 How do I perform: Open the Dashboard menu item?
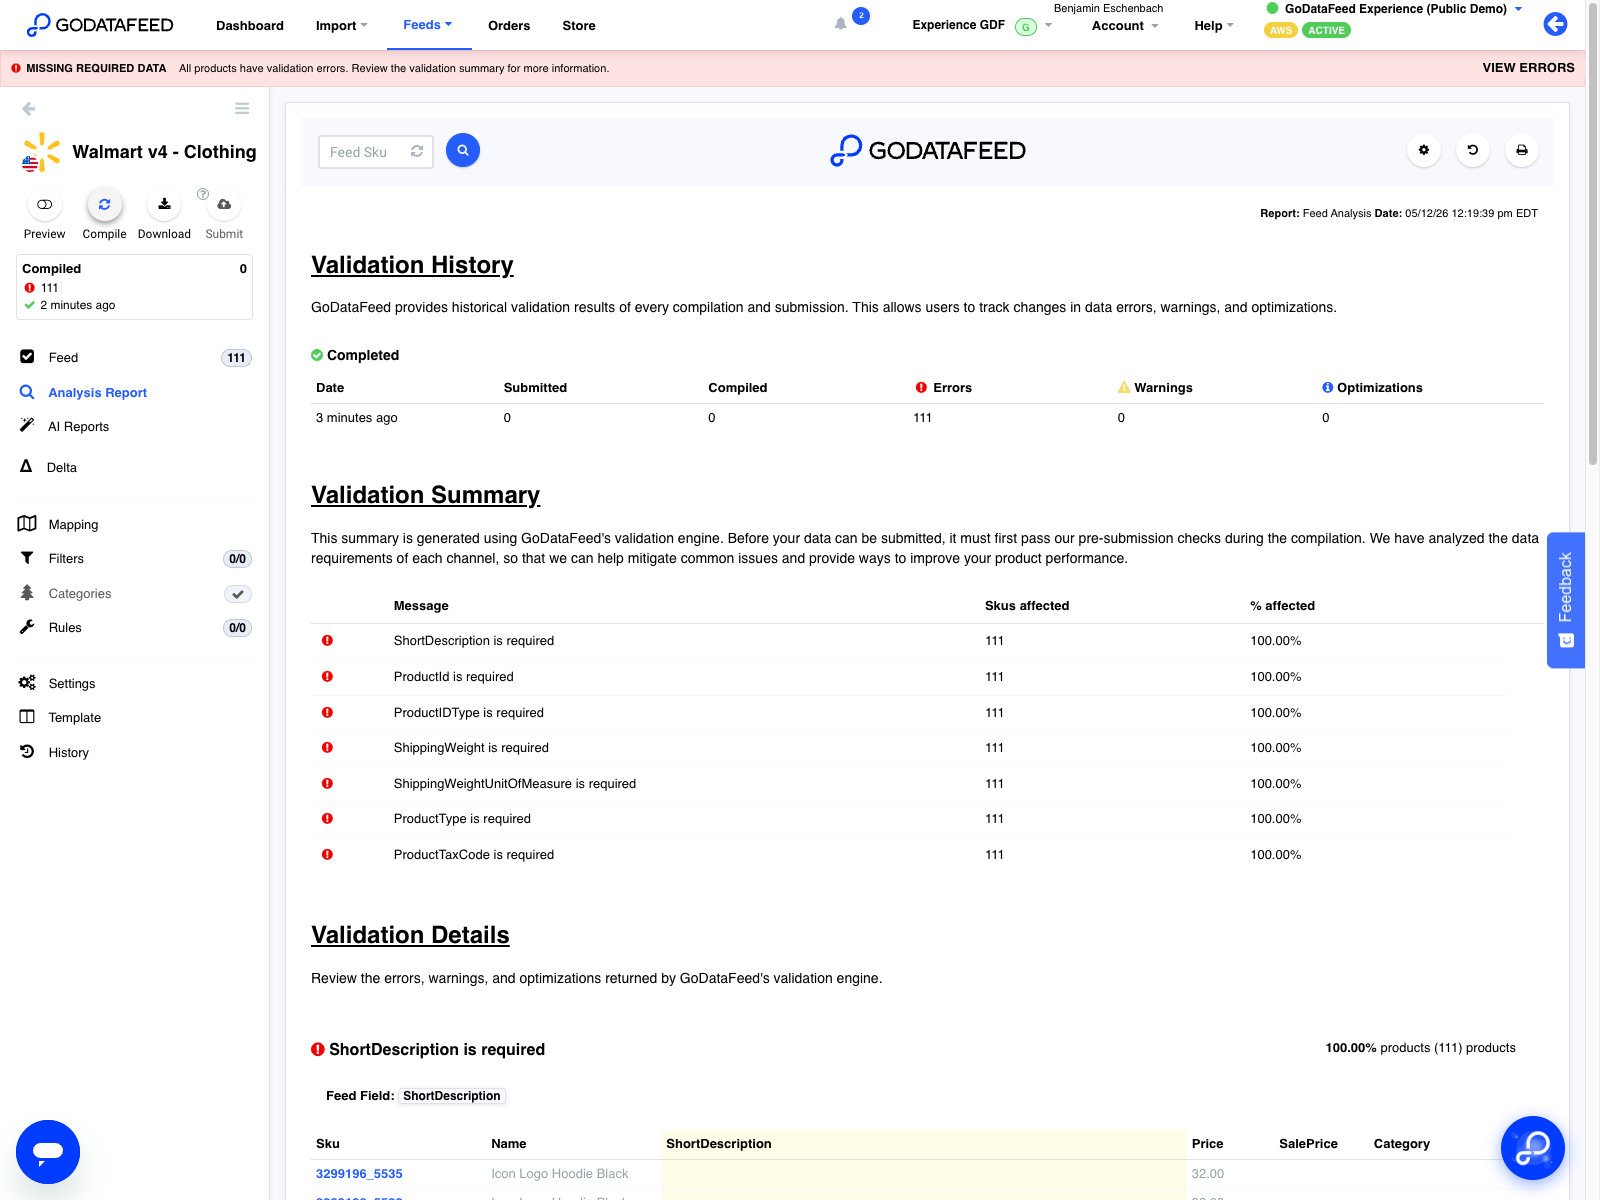click(x=250, y=25)
